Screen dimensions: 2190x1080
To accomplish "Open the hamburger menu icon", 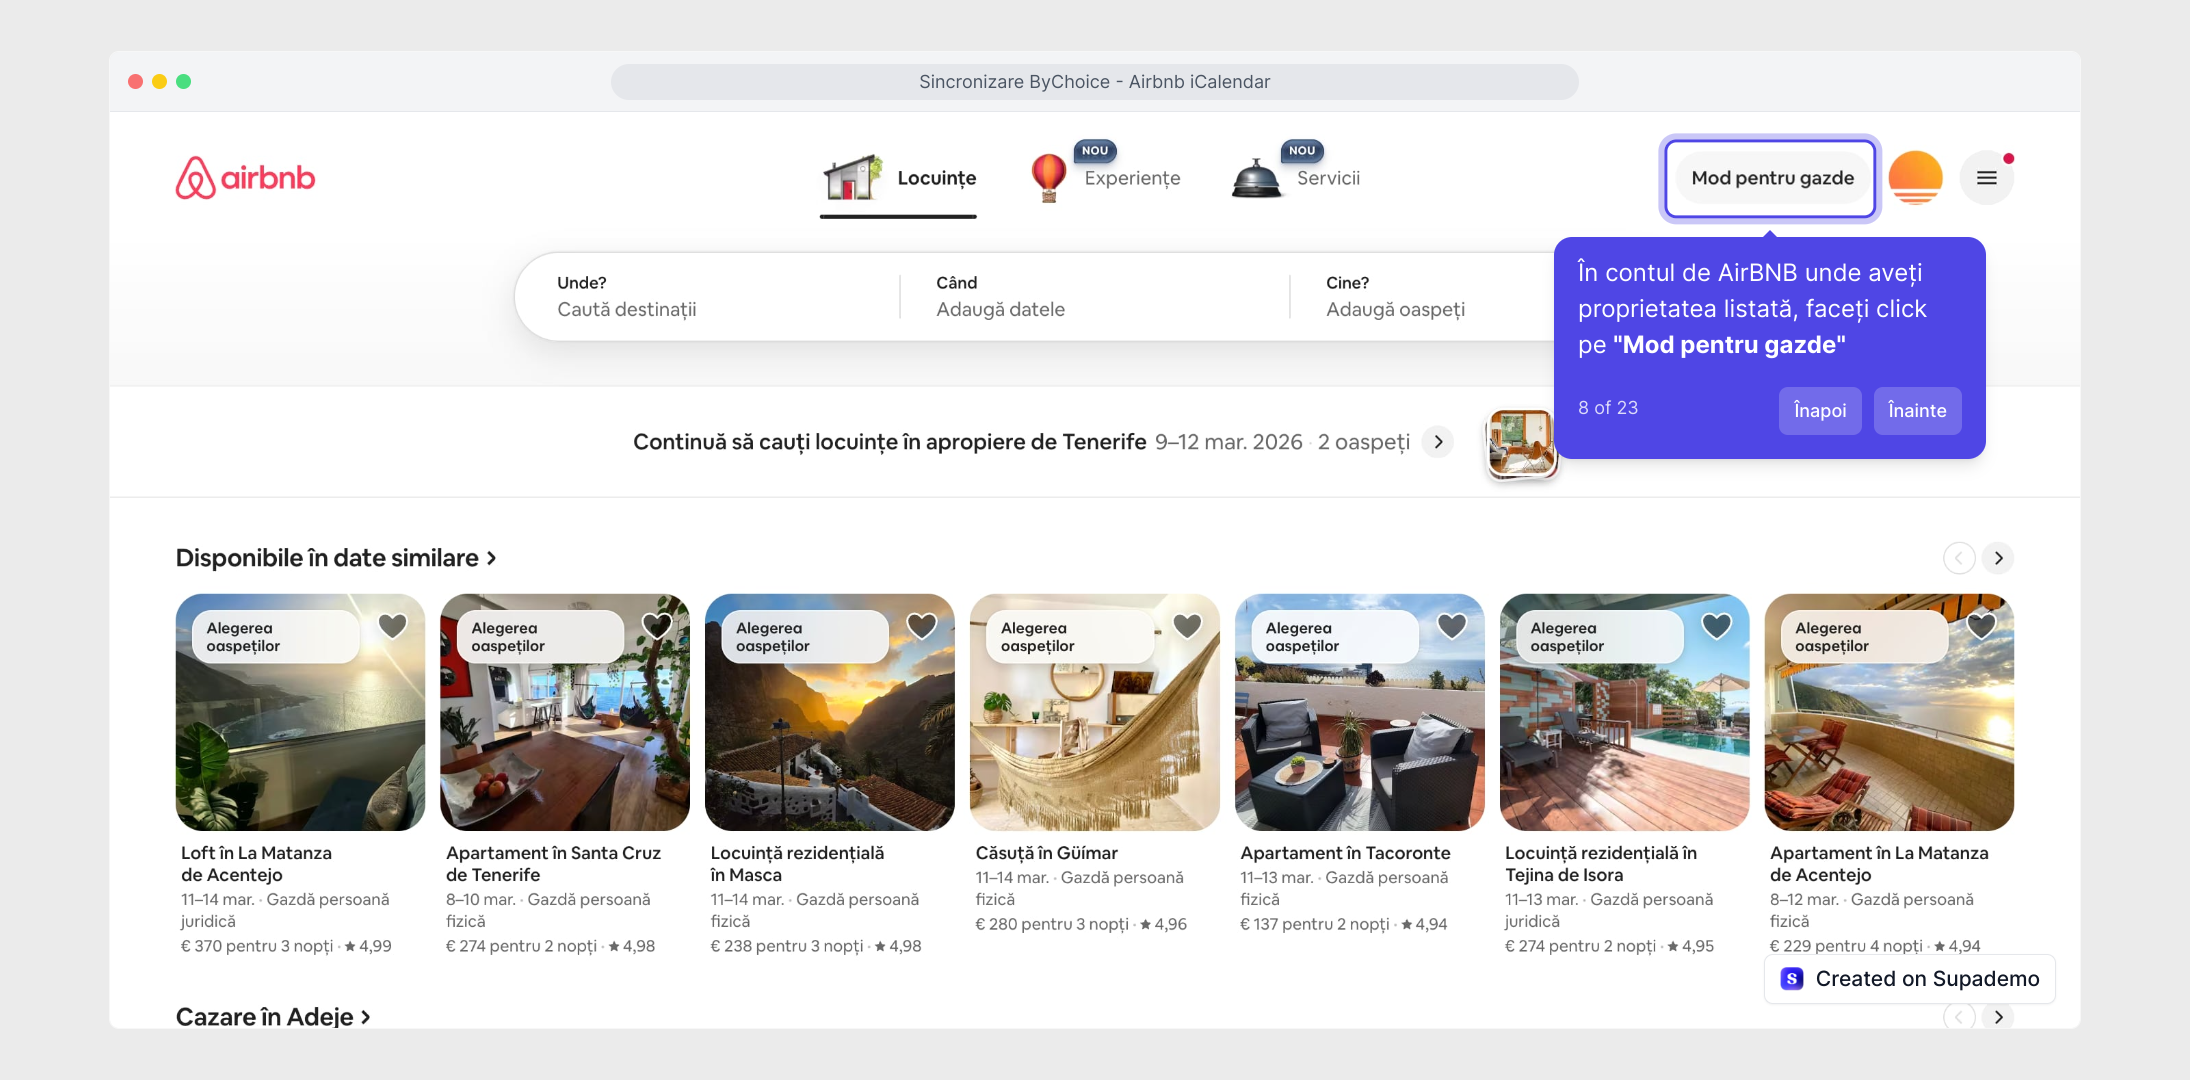I will (x=1986, y=178).
